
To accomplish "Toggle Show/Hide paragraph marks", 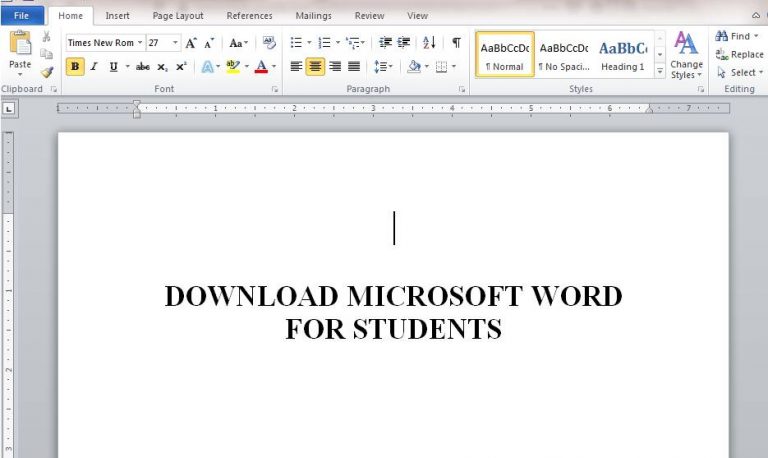I will click(456, 43).
